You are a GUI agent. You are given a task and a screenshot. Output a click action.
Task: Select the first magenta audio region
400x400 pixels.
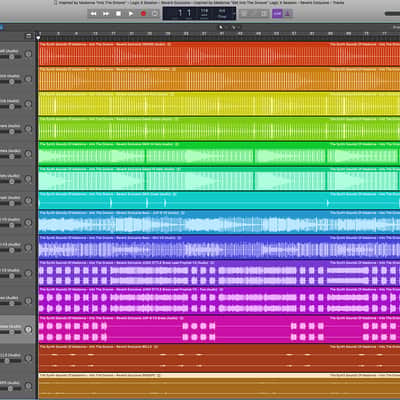coord(184,329)
